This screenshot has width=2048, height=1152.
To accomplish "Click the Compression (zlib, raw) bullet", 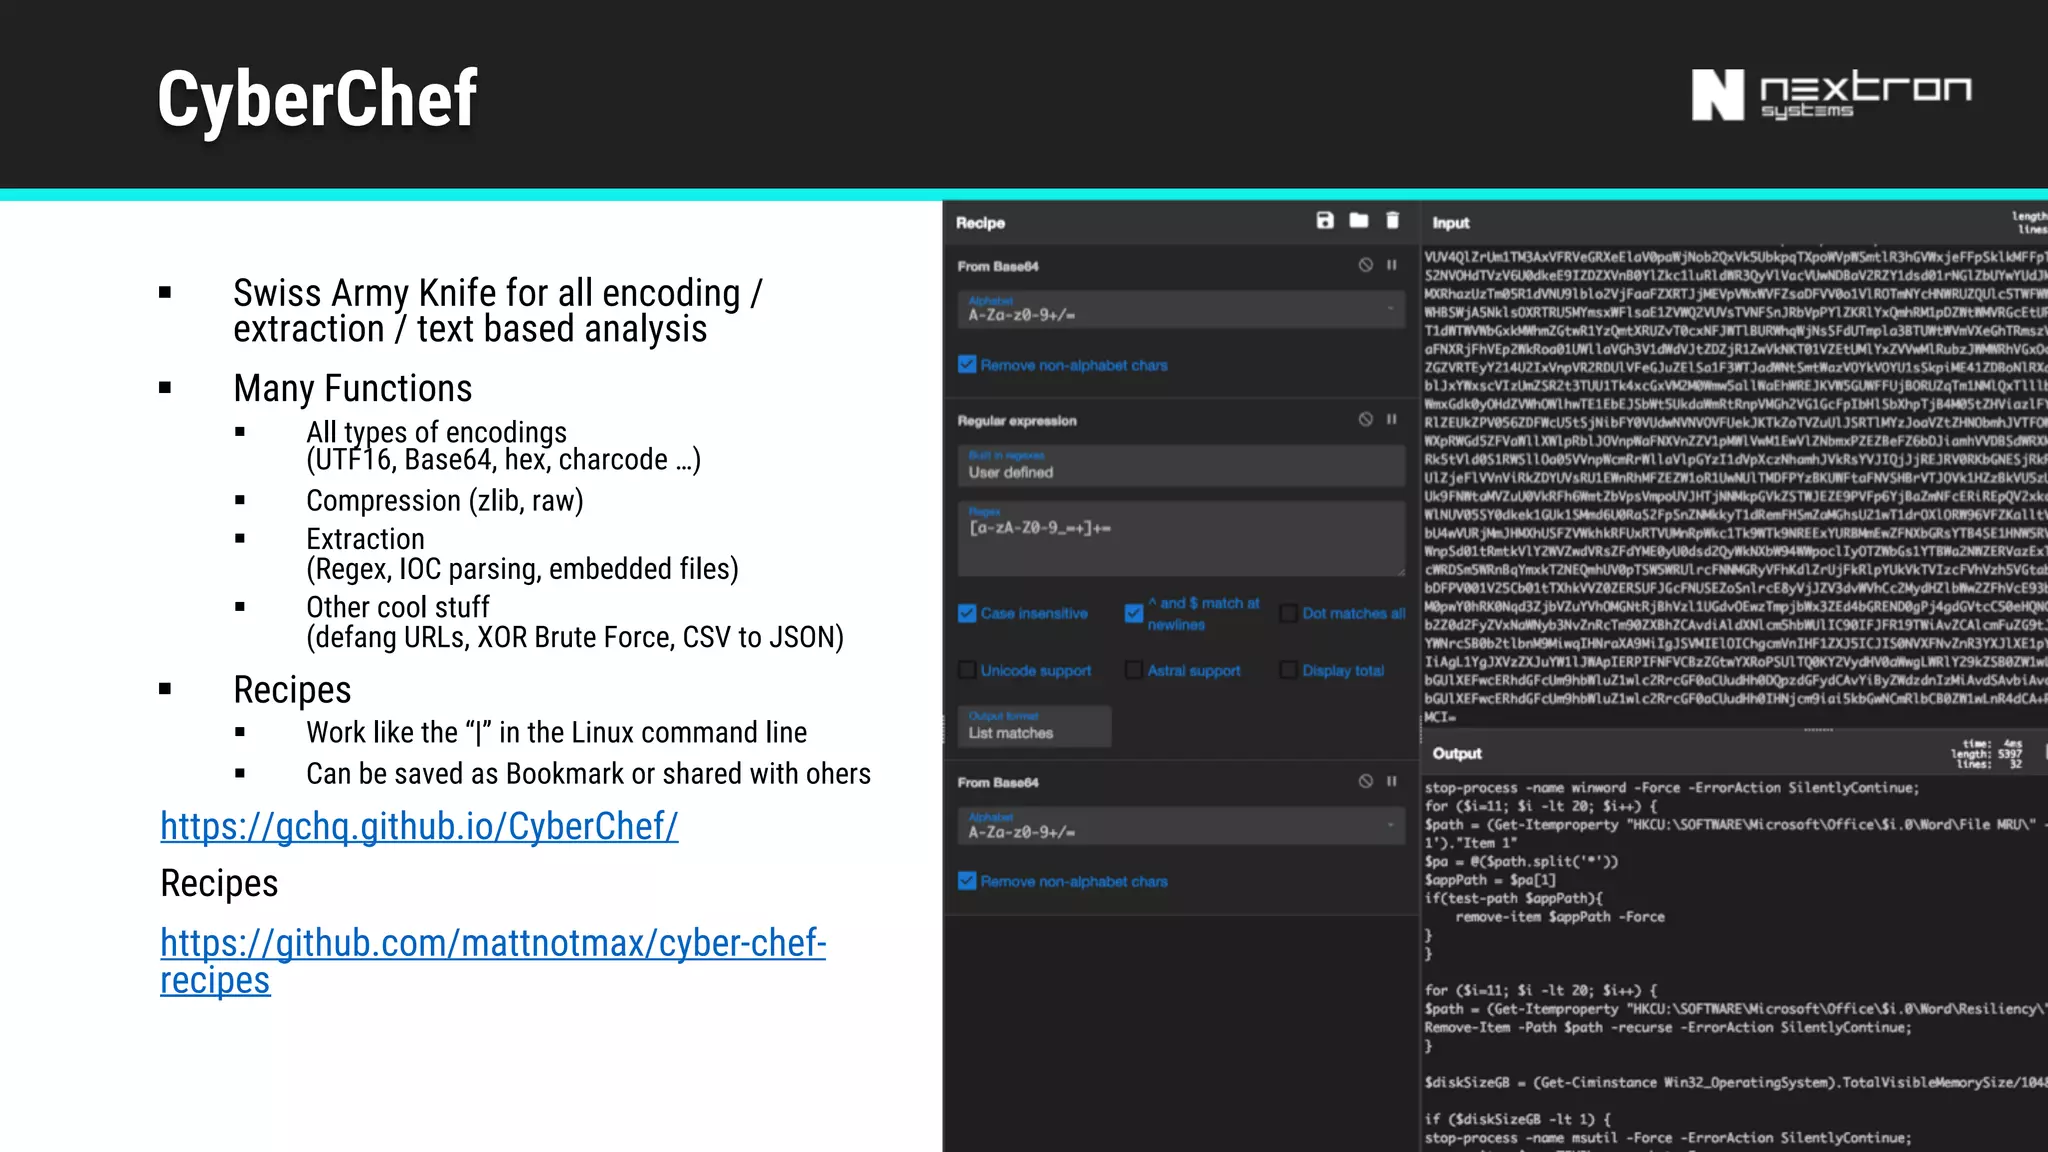I will click(445, 500).
